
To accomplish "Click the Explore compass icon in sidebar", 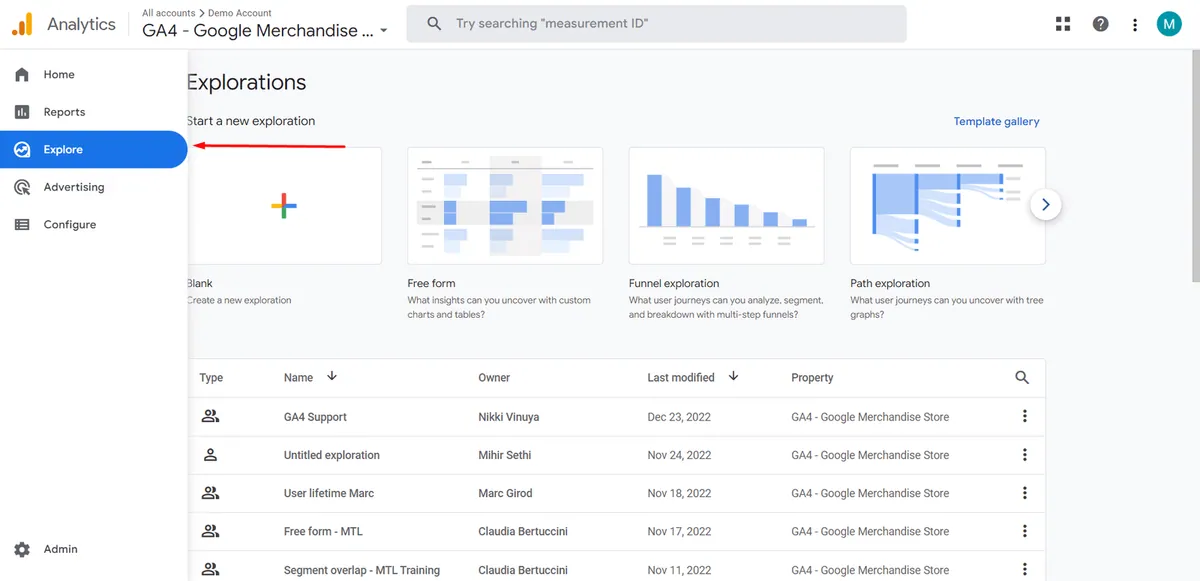I will pos(22,150).
